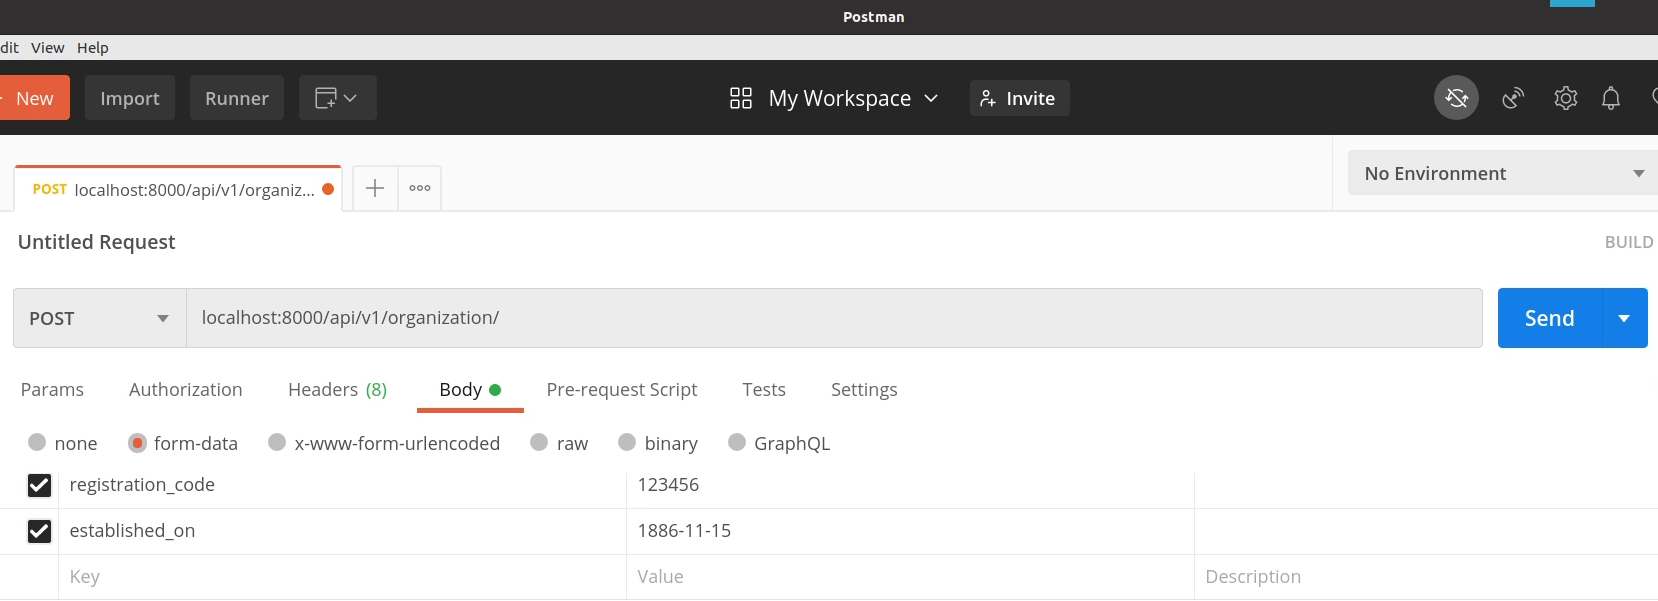The height and width of the screenshot is (601, 1658).
Task: Click the Invite button
Action: pyautogui.click(x=1019, y=98)
